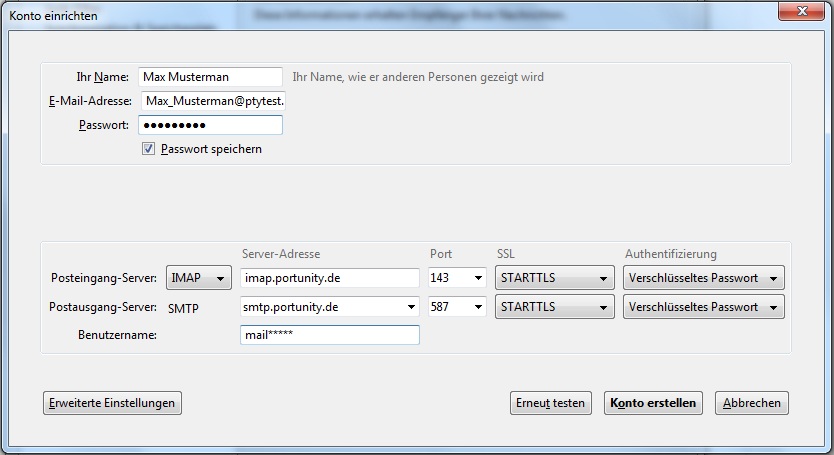834x455 pixels.
Task: Click the imap.portunity.de server address field
Action: (x=330, y=278)
